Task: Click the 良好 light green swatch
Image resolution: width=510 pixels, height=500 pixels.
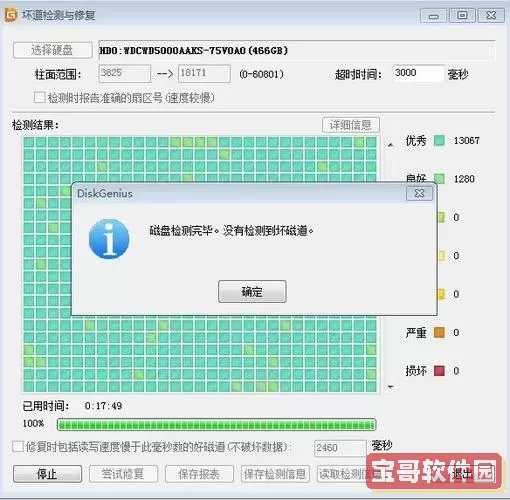Action: click(439, 178)
